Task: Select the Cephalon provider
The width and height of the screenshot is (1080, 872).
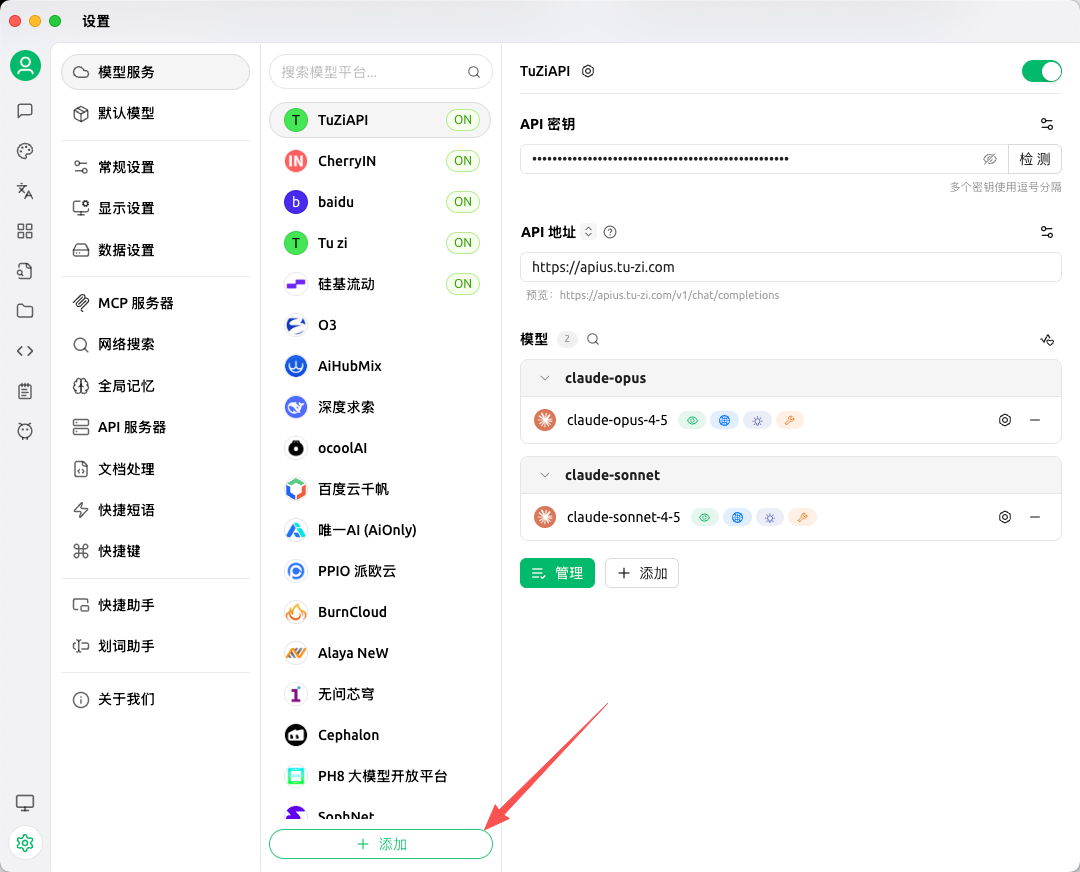Action: point(380,735)
